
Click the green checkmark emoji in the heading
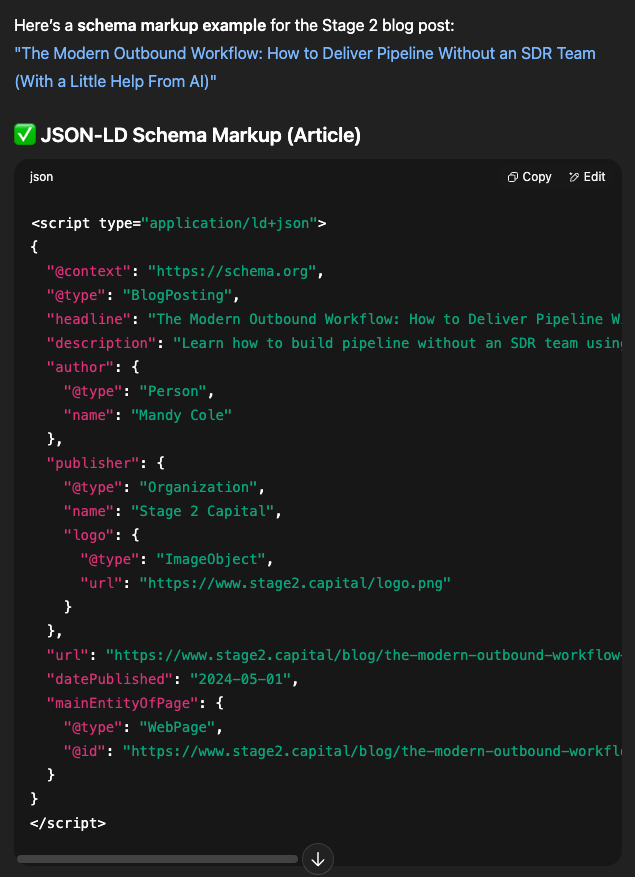(x=25, y=135)
